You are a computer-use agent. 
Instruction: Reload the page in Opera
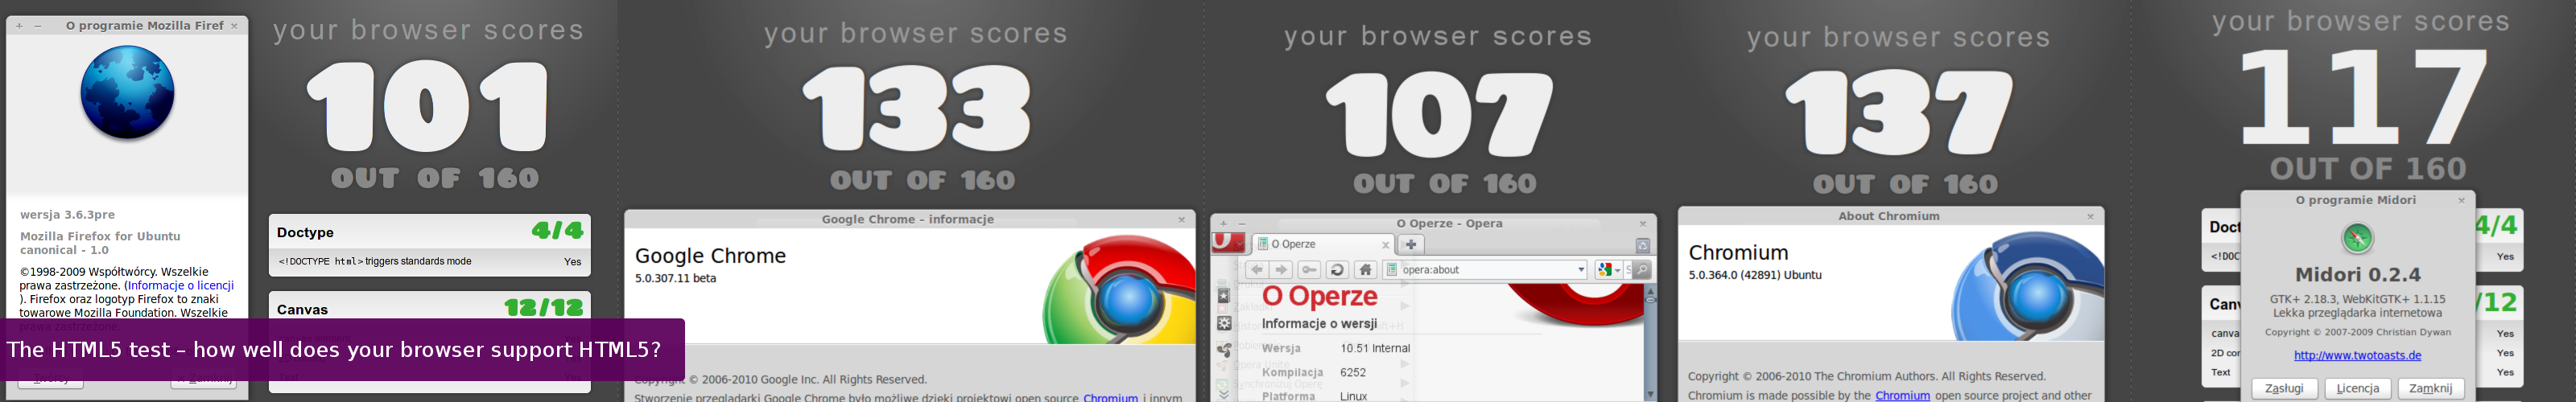(x=1337, y=270)
